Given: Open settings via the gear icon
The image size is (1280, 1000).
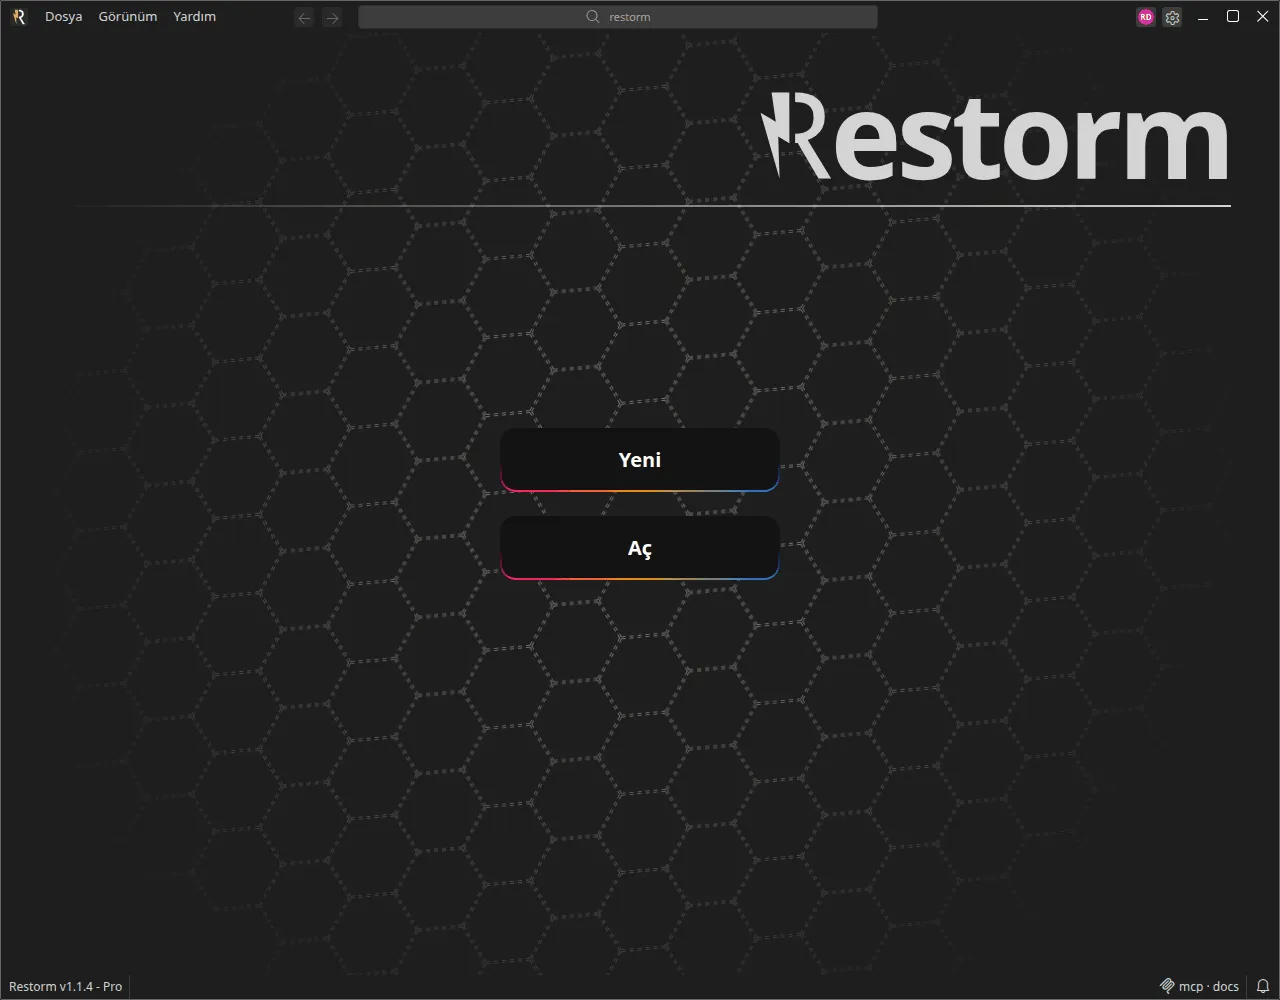Looking at the screenshot, I should (x=1173, y=17).
